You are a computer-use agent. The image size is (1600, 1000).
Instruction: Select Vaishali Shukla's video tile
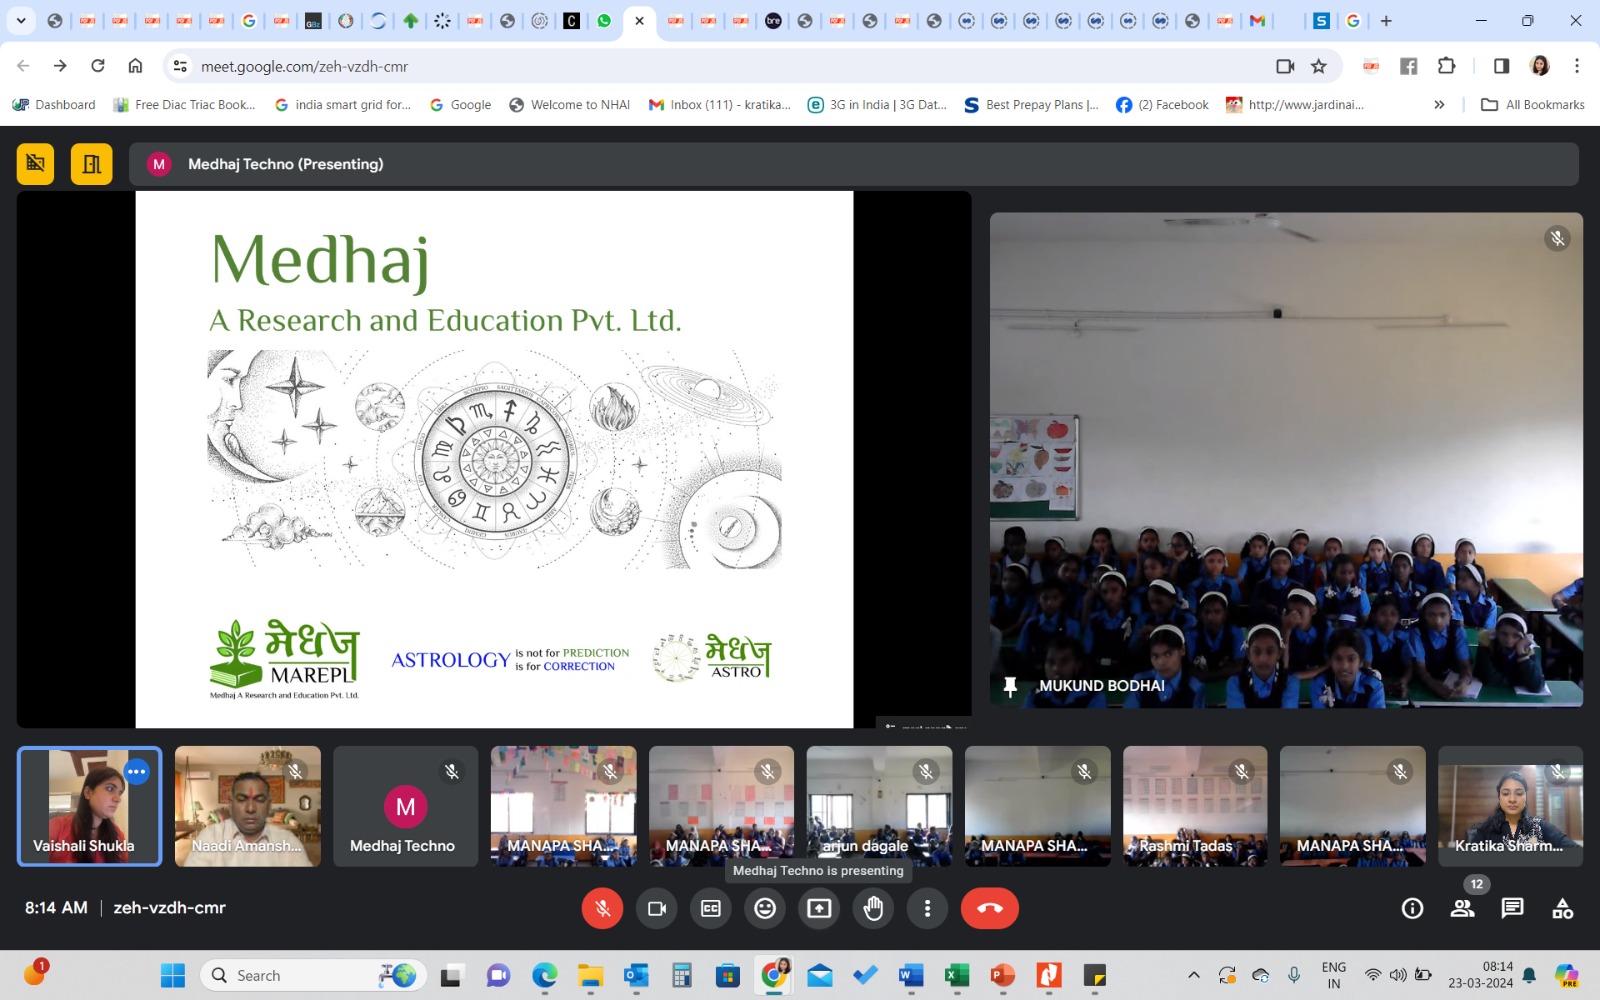click(89, 806)
